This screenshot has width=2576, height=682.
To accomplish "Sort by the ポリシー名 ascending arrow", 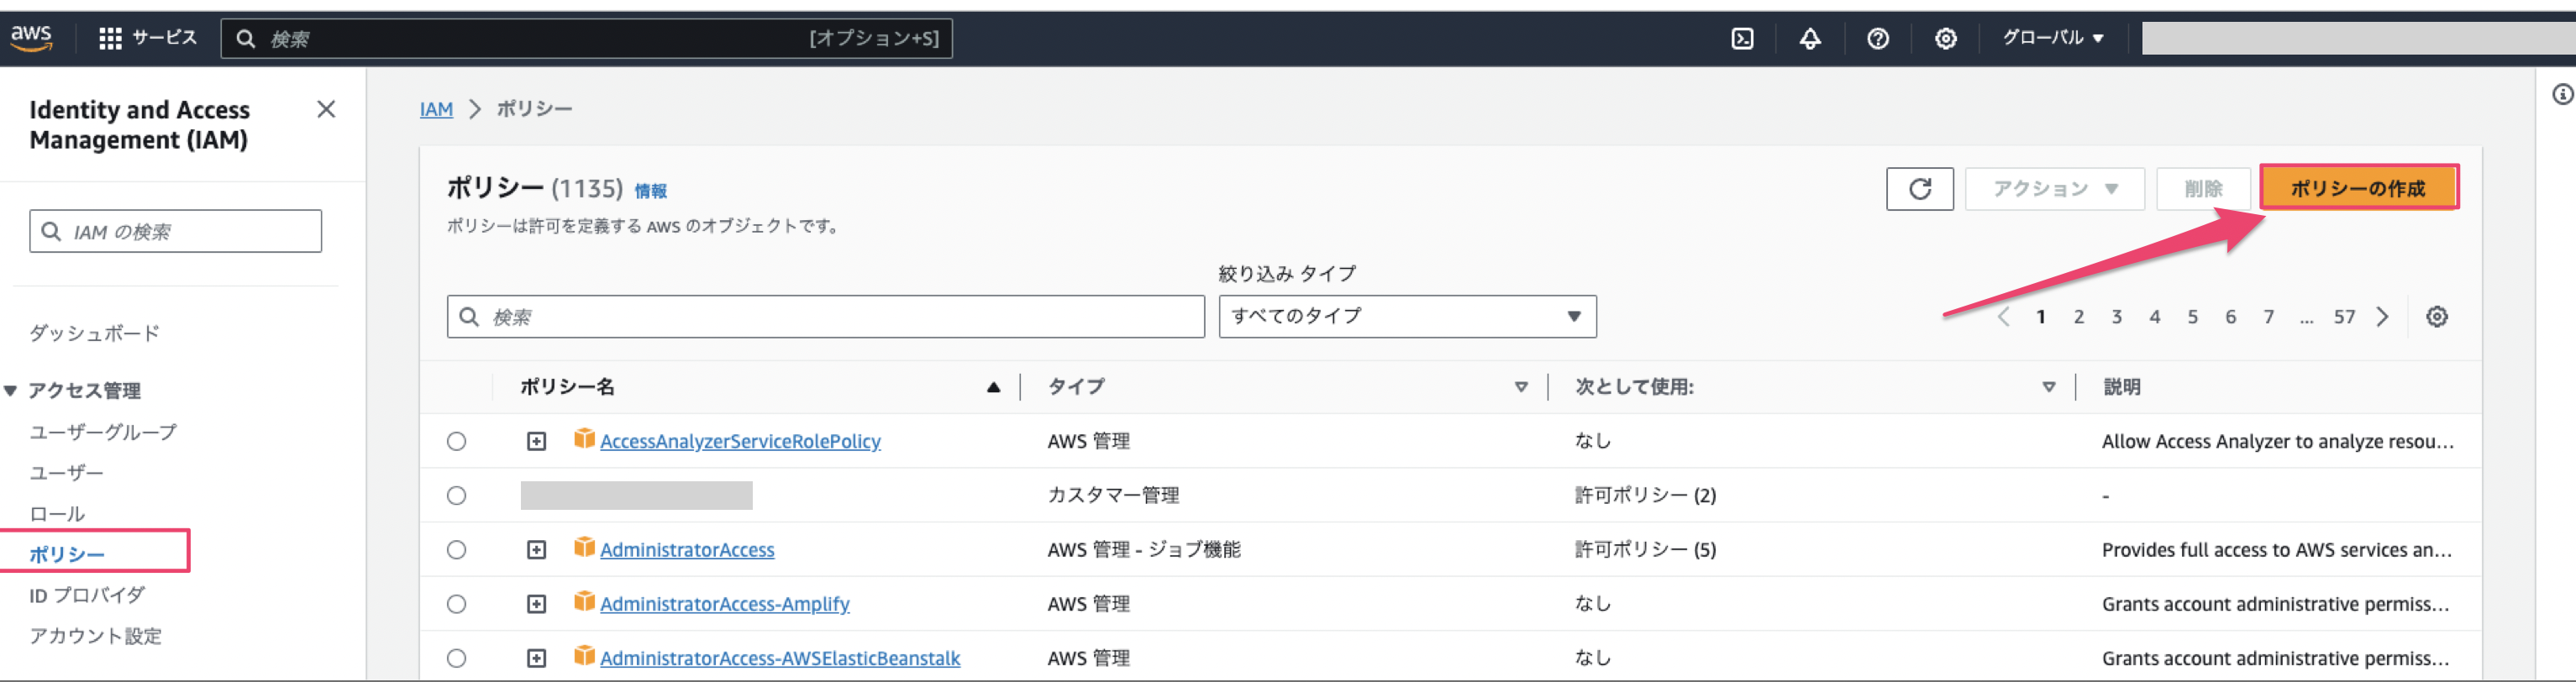I will pyautogui.click(x=993, y=387).
